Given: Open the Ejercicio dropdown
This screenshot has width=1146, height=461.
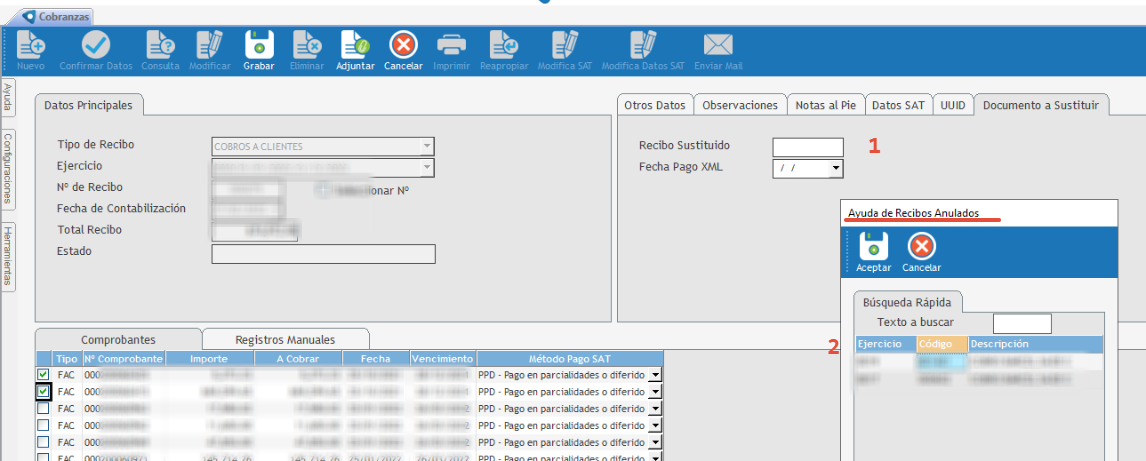Looking at the screenshot, I should point(427,168).
